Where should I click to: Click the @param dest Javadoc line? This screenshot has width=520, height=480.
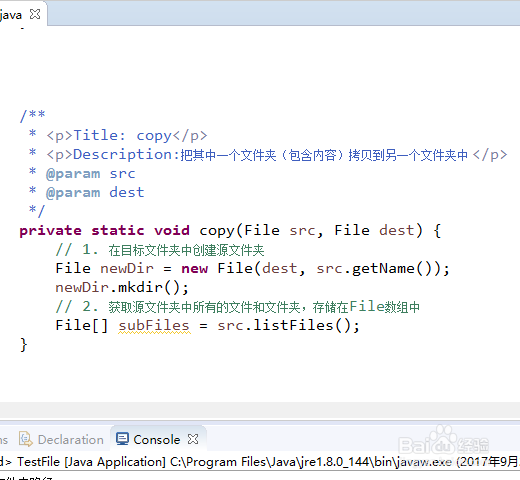[x=86, y=192]
